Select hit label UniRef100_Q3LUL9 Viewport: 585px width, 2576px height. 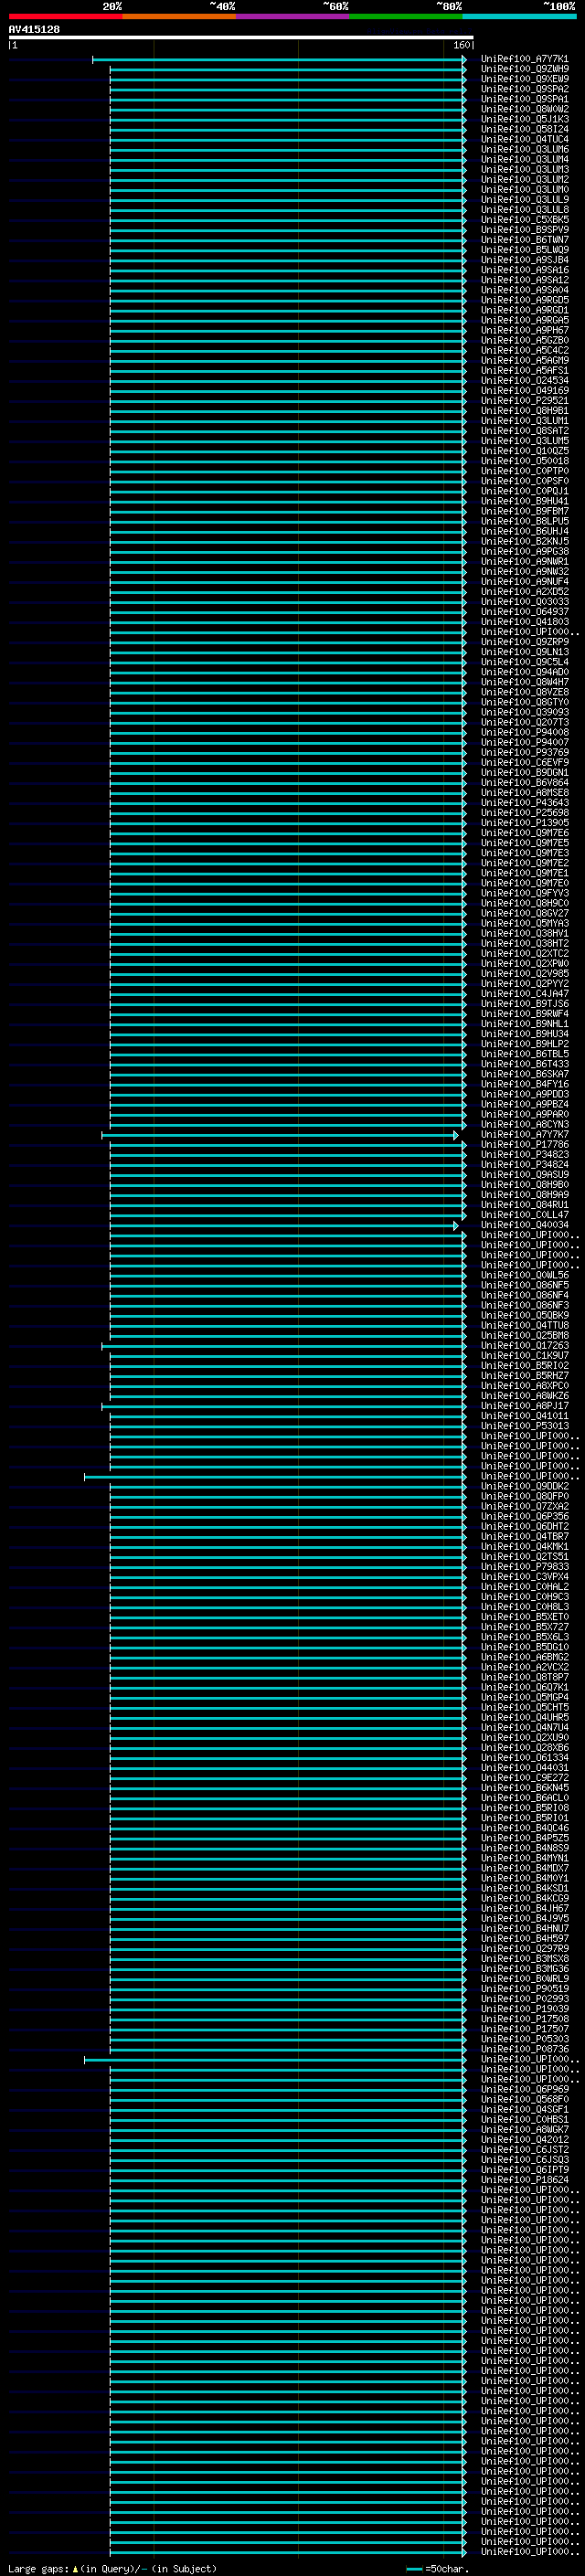point(525,200)
